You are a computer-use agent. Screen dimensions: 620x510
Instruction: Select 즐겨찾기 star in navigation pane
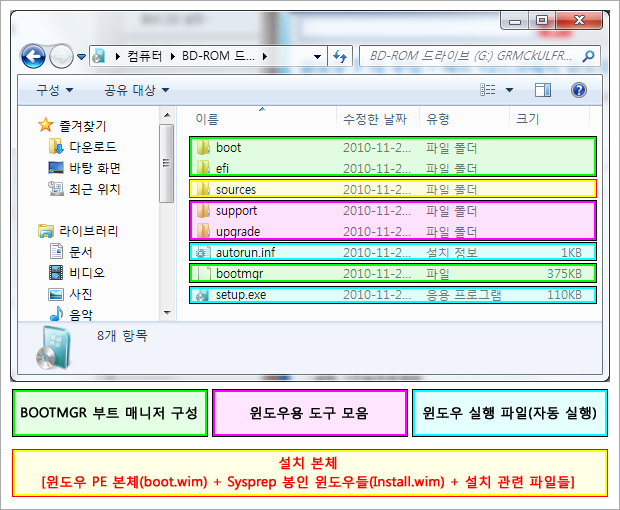(46, 125)
